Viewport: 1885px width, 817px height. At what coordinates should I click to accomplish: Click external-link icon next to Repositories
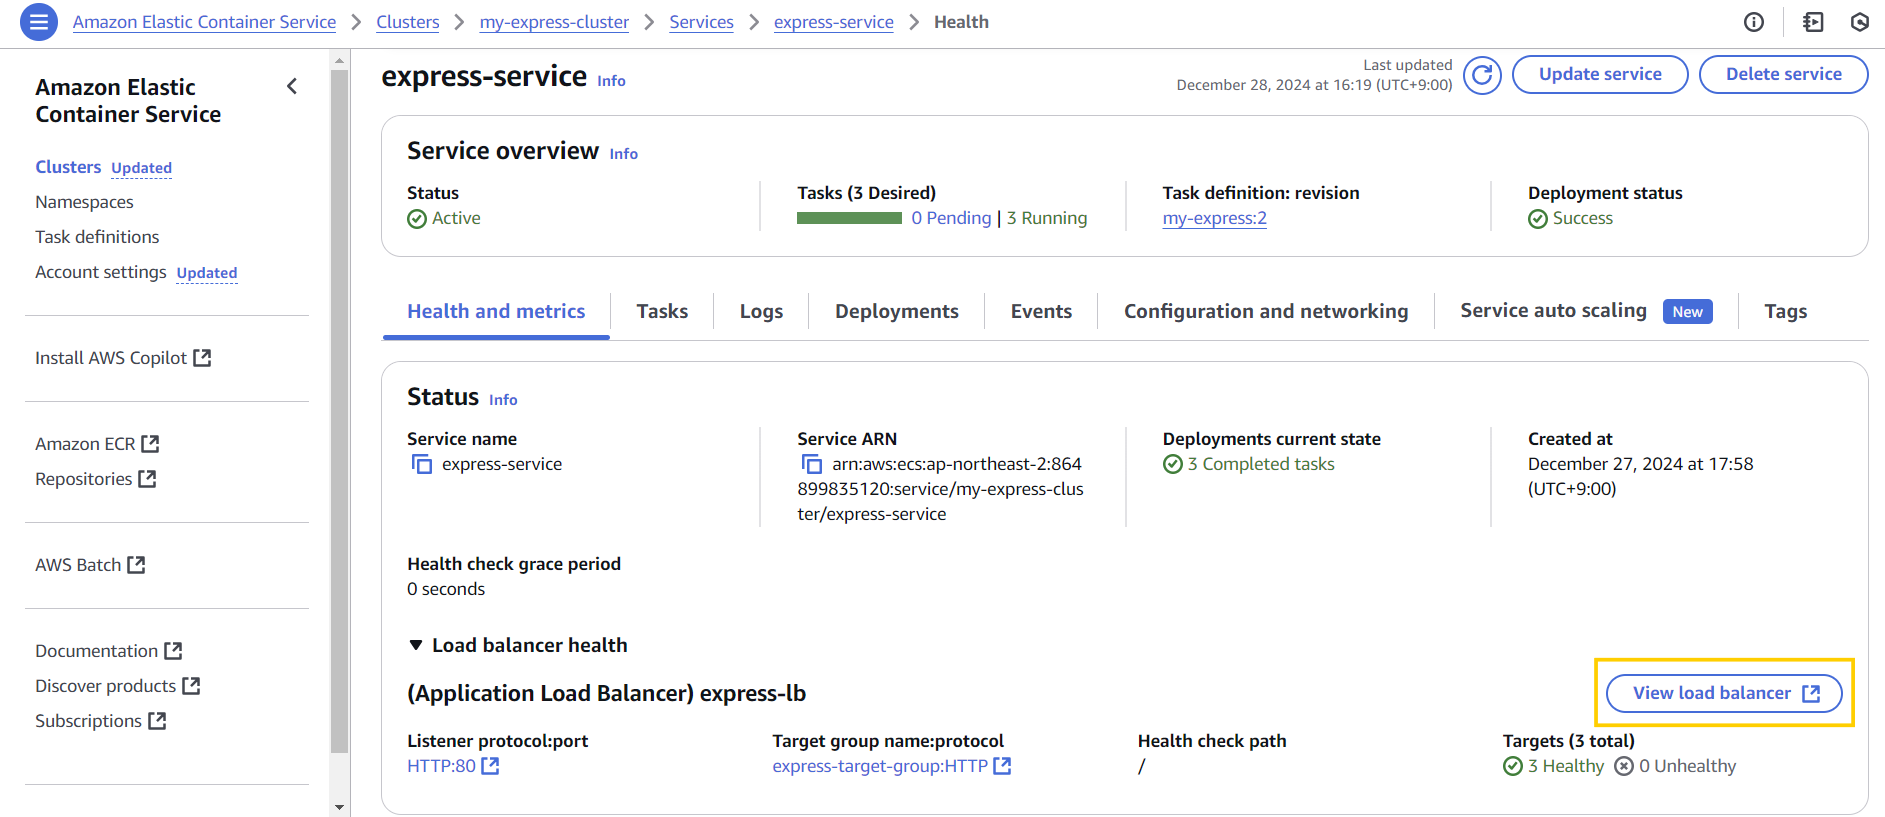click(x=147, y=479)
